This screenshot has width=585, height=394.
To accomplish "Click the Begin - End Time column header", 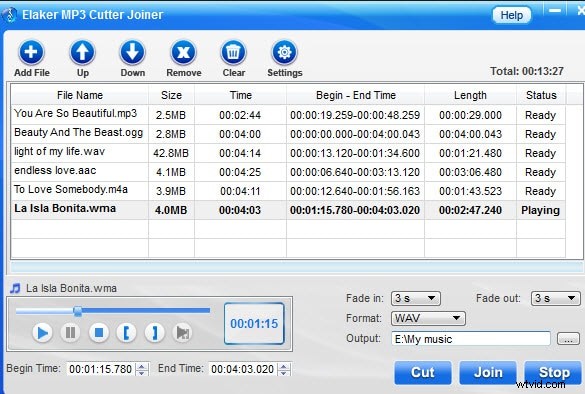I will (356, 95).
